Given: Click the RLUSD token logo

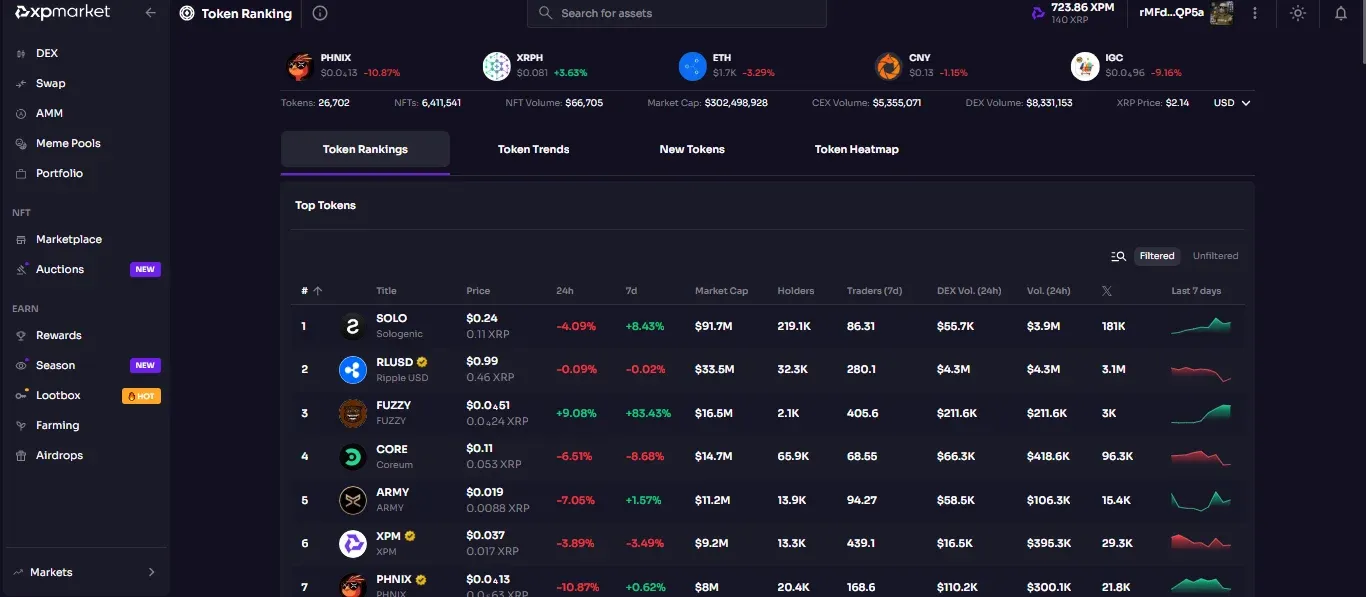Looking at the screenshot, I should click(x=352, y=369).
